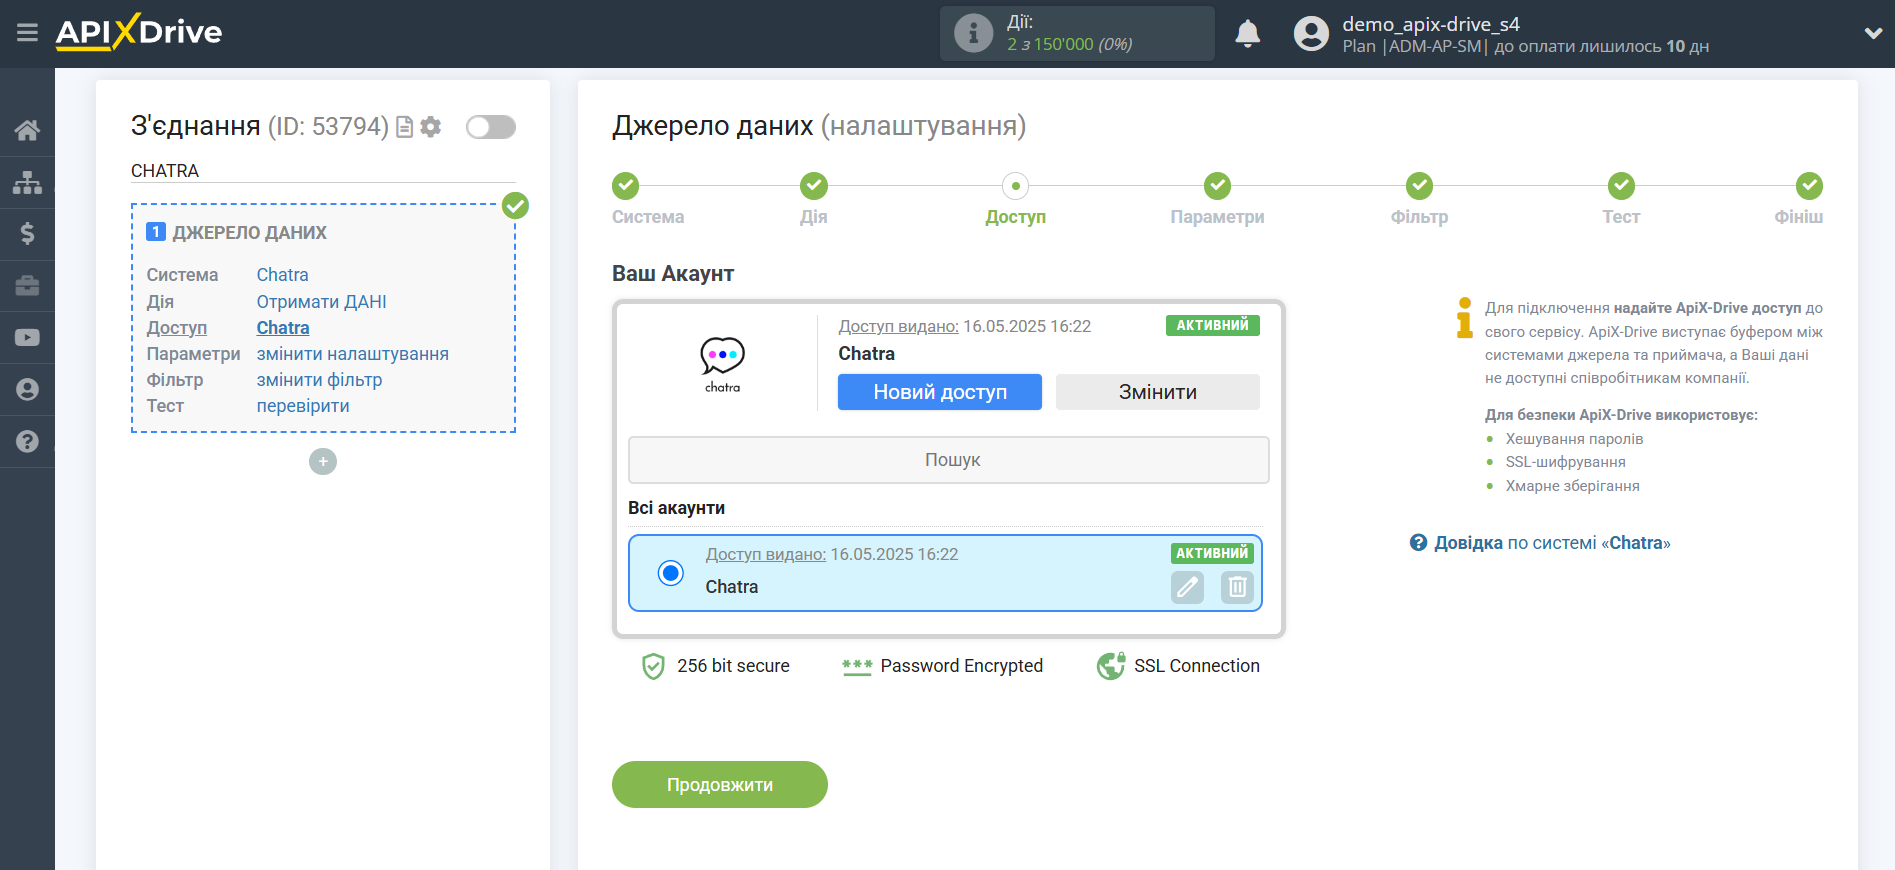Click the 256 bit secure shield icon
The image size is (1895, 870).
click(x=653, y=666)
